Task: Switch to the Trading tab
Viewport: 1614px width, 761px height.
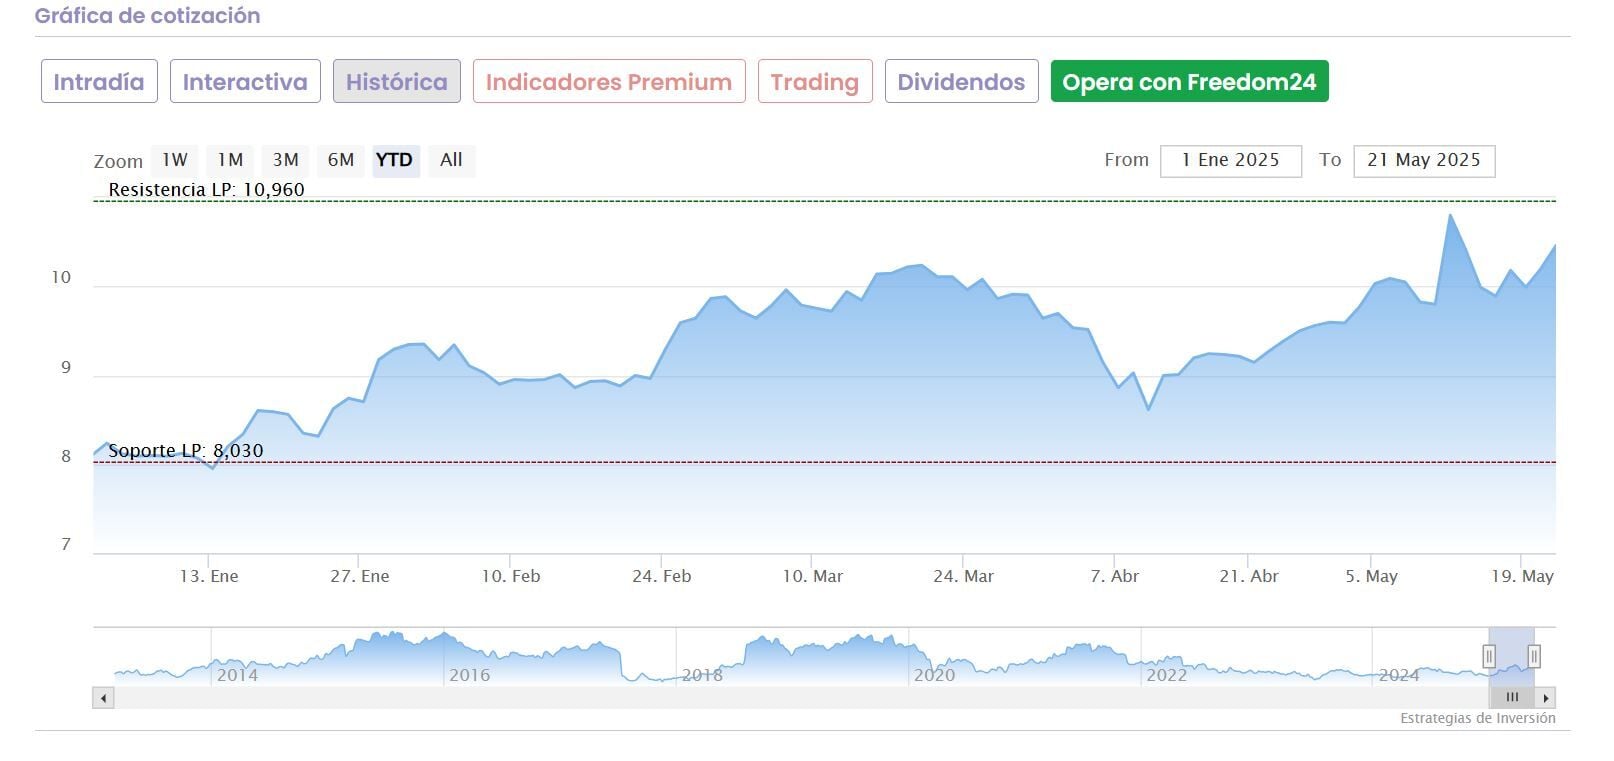Action: (814, 82)
